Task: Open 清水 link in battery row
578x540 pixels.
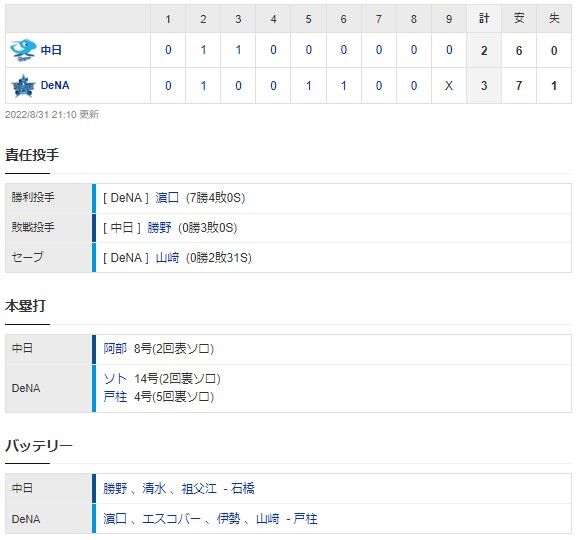Action: [154, 488]
